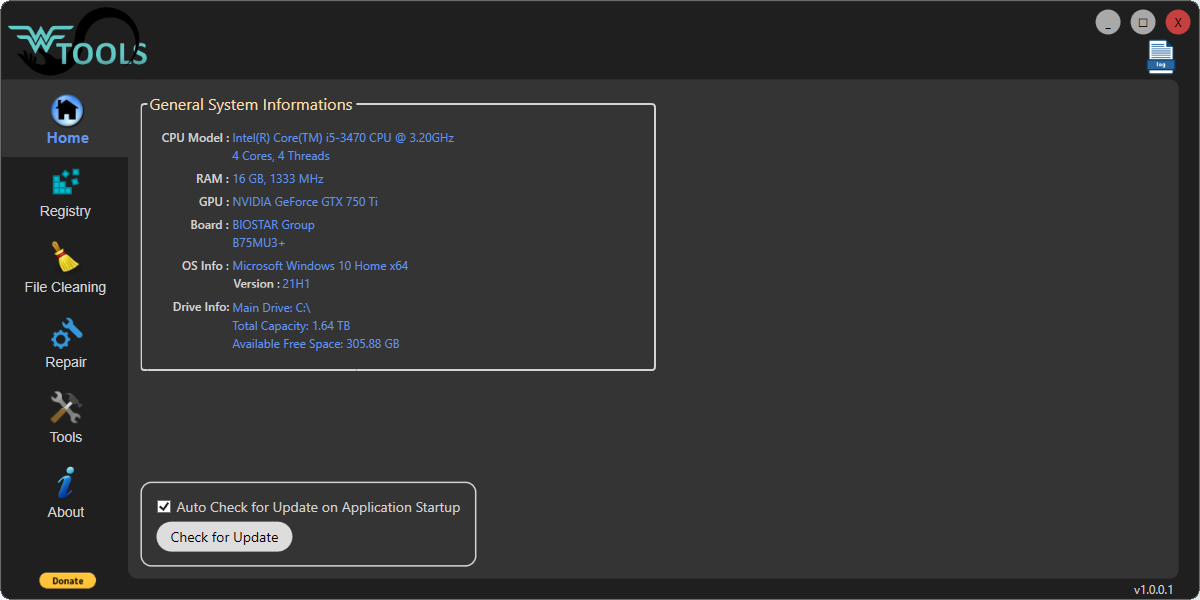This screenshot has height=600, width=1200.
Task: Click the 'Drive Info:' label
Action: 201,307
